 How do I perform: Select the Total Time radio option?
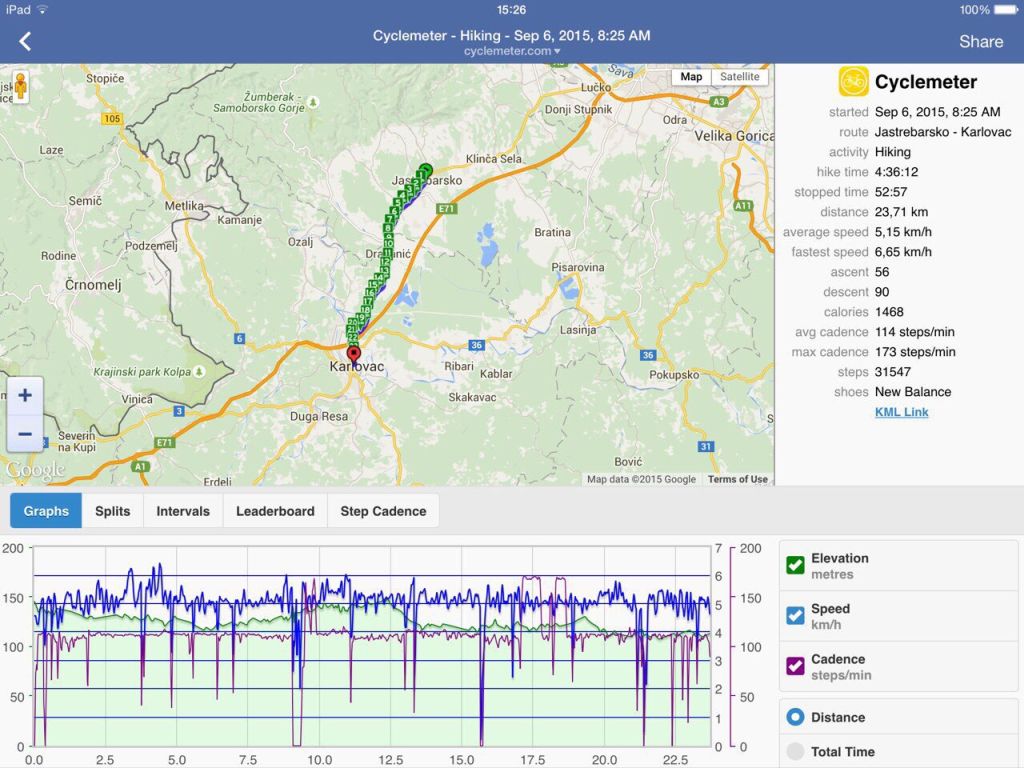796,752
